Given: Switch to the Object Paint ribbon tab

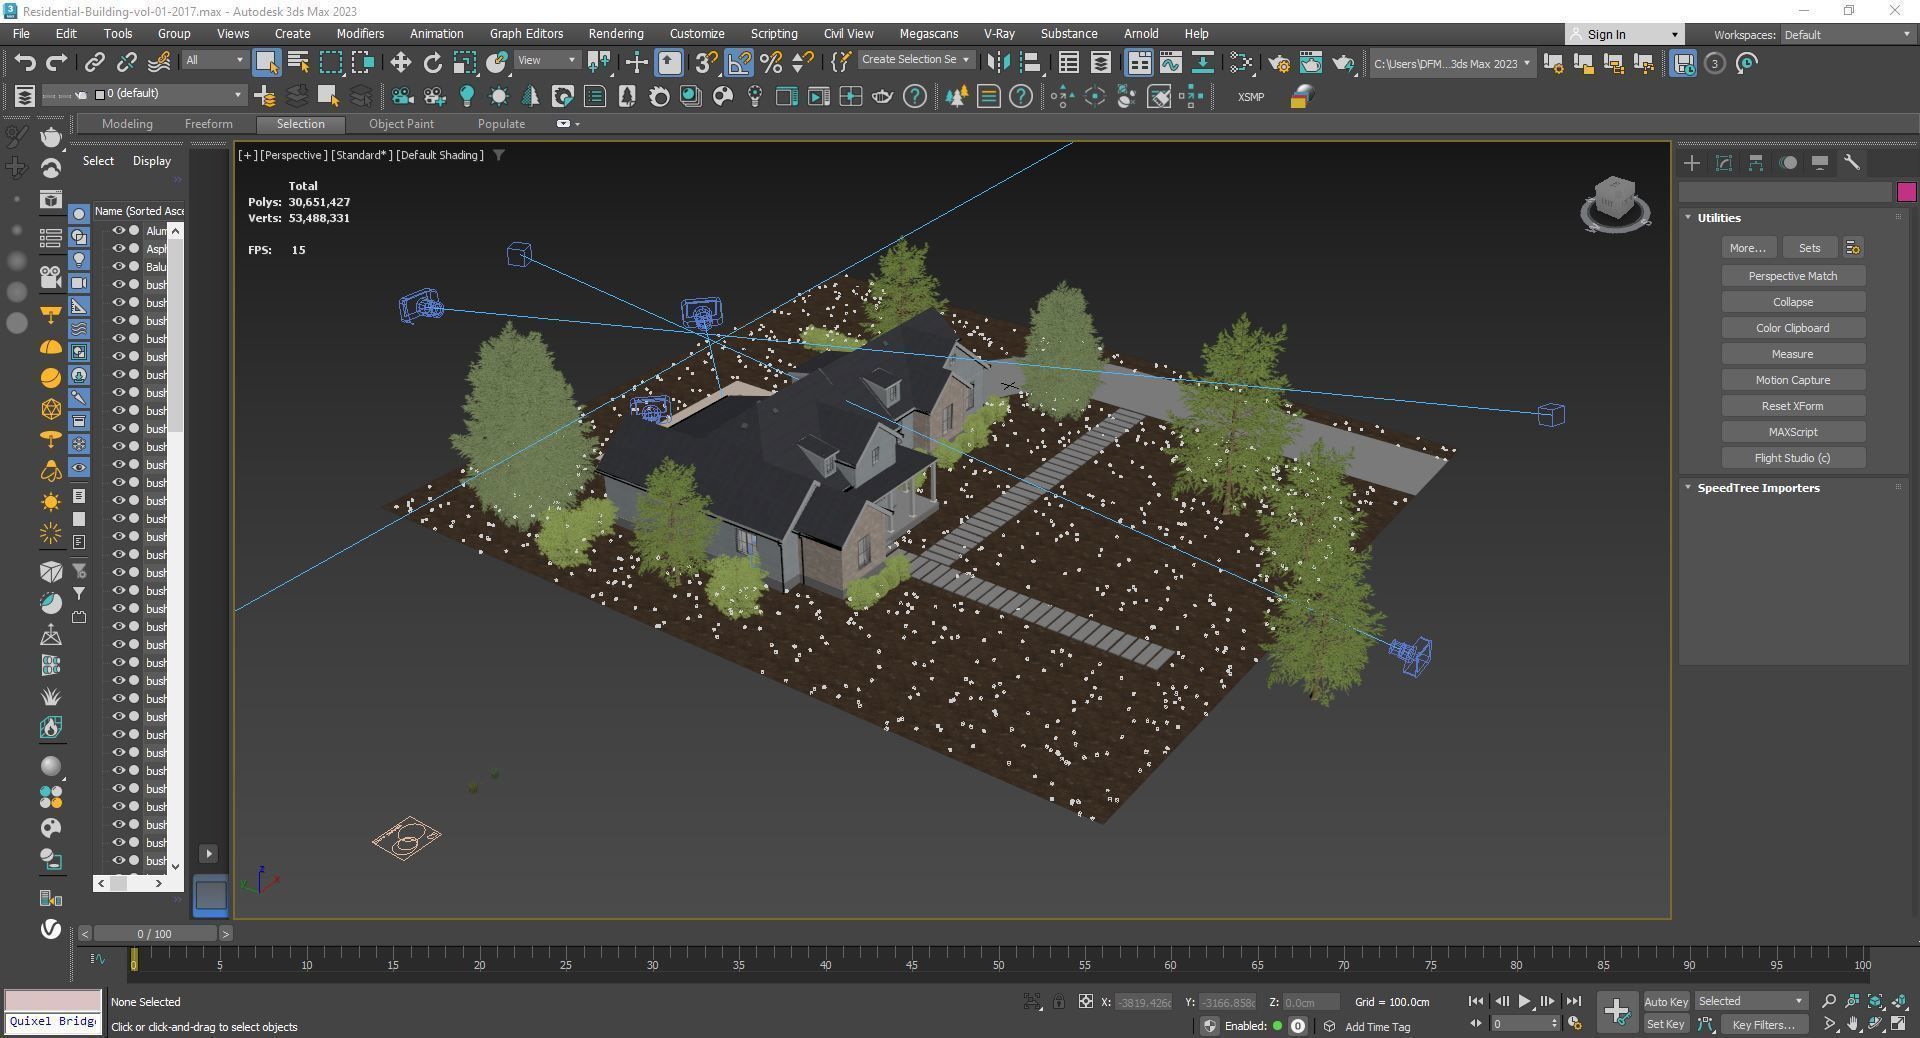Looking at the screenshot, I should click(x=401, y=124).
